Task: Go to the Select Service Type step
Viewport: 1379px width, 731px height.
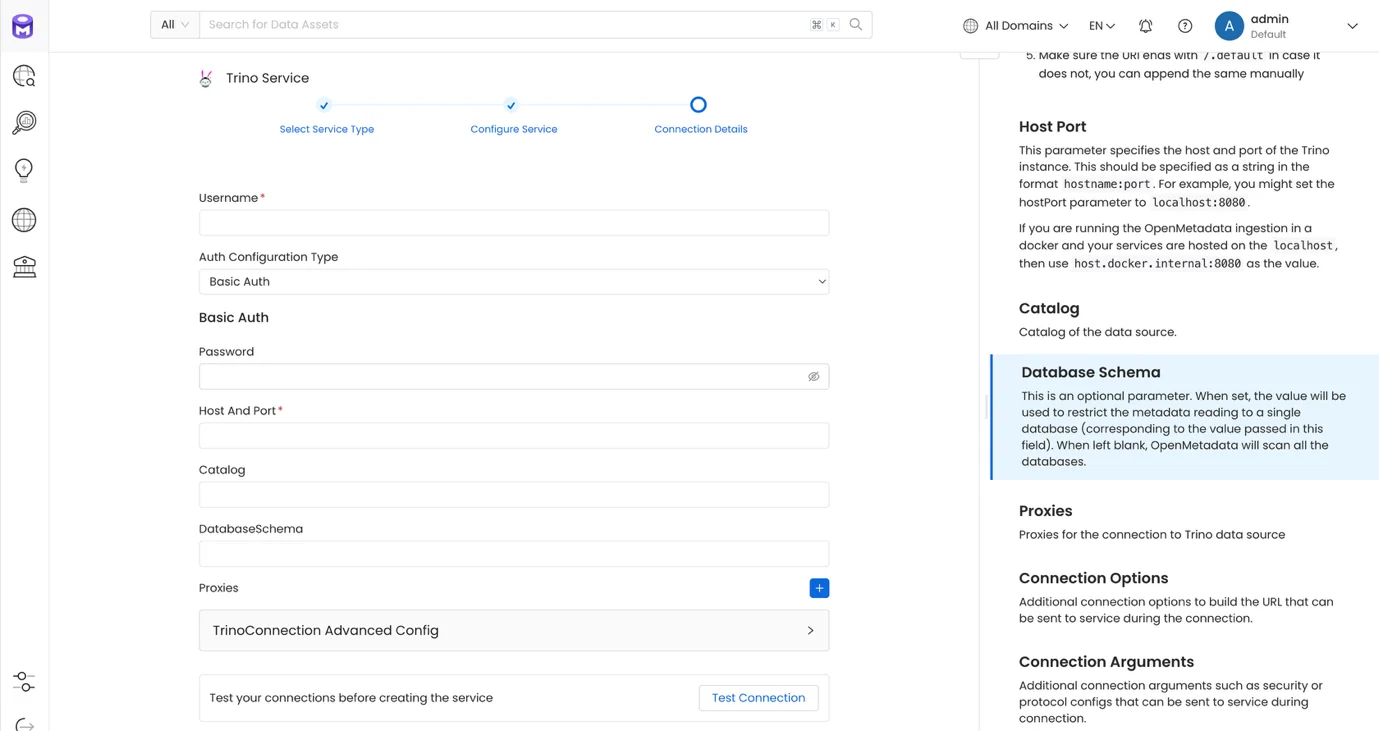Action: click(x=327, y=129)
